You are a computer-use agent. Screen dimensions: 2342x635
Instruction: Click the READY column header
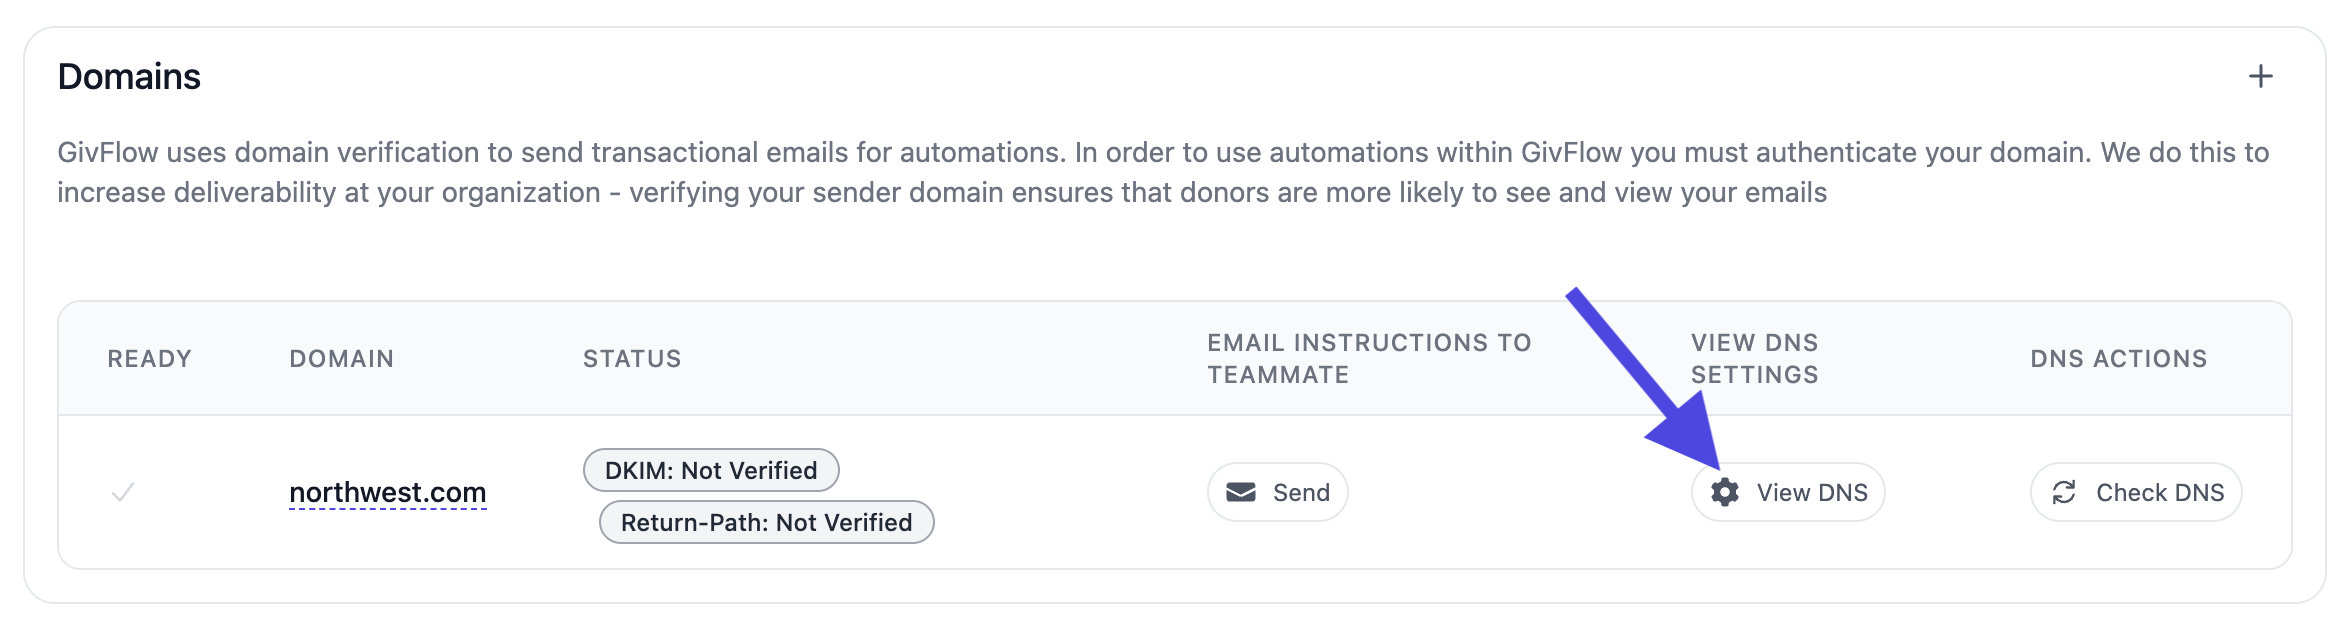coord(149,359)
